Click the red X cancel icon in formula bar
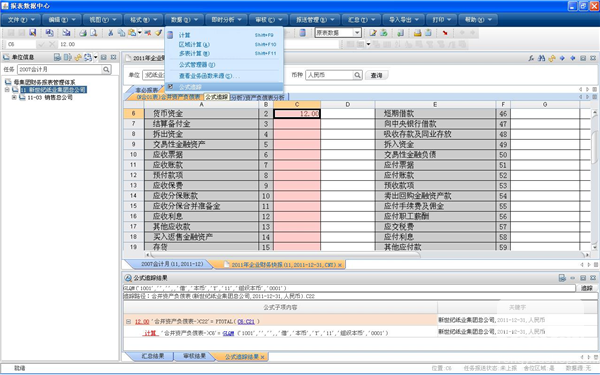The width and height of the screenshot is (600, 375). pyautogui.click(x=52, y=44)
